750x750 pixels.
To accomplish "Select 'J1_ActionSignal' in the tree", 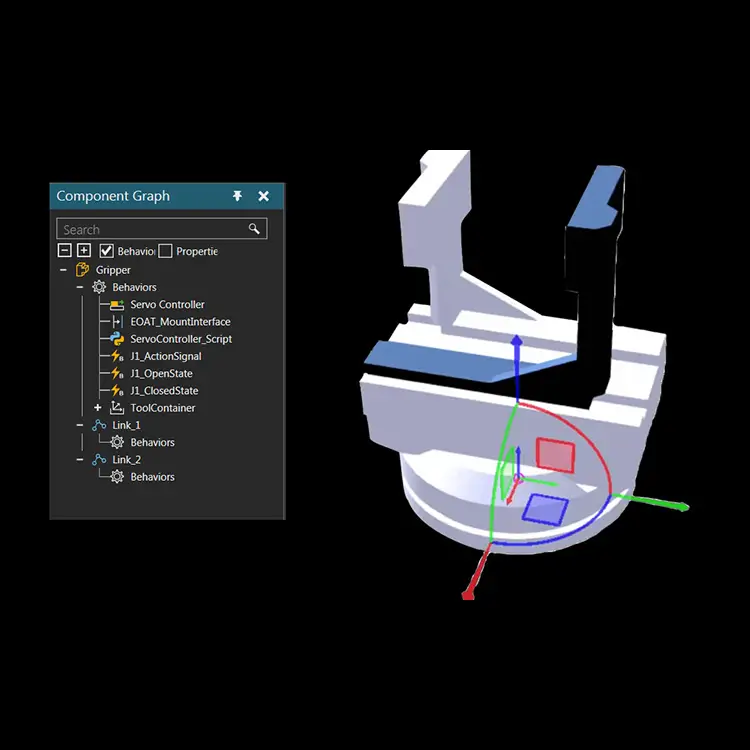I will [166, 356].
